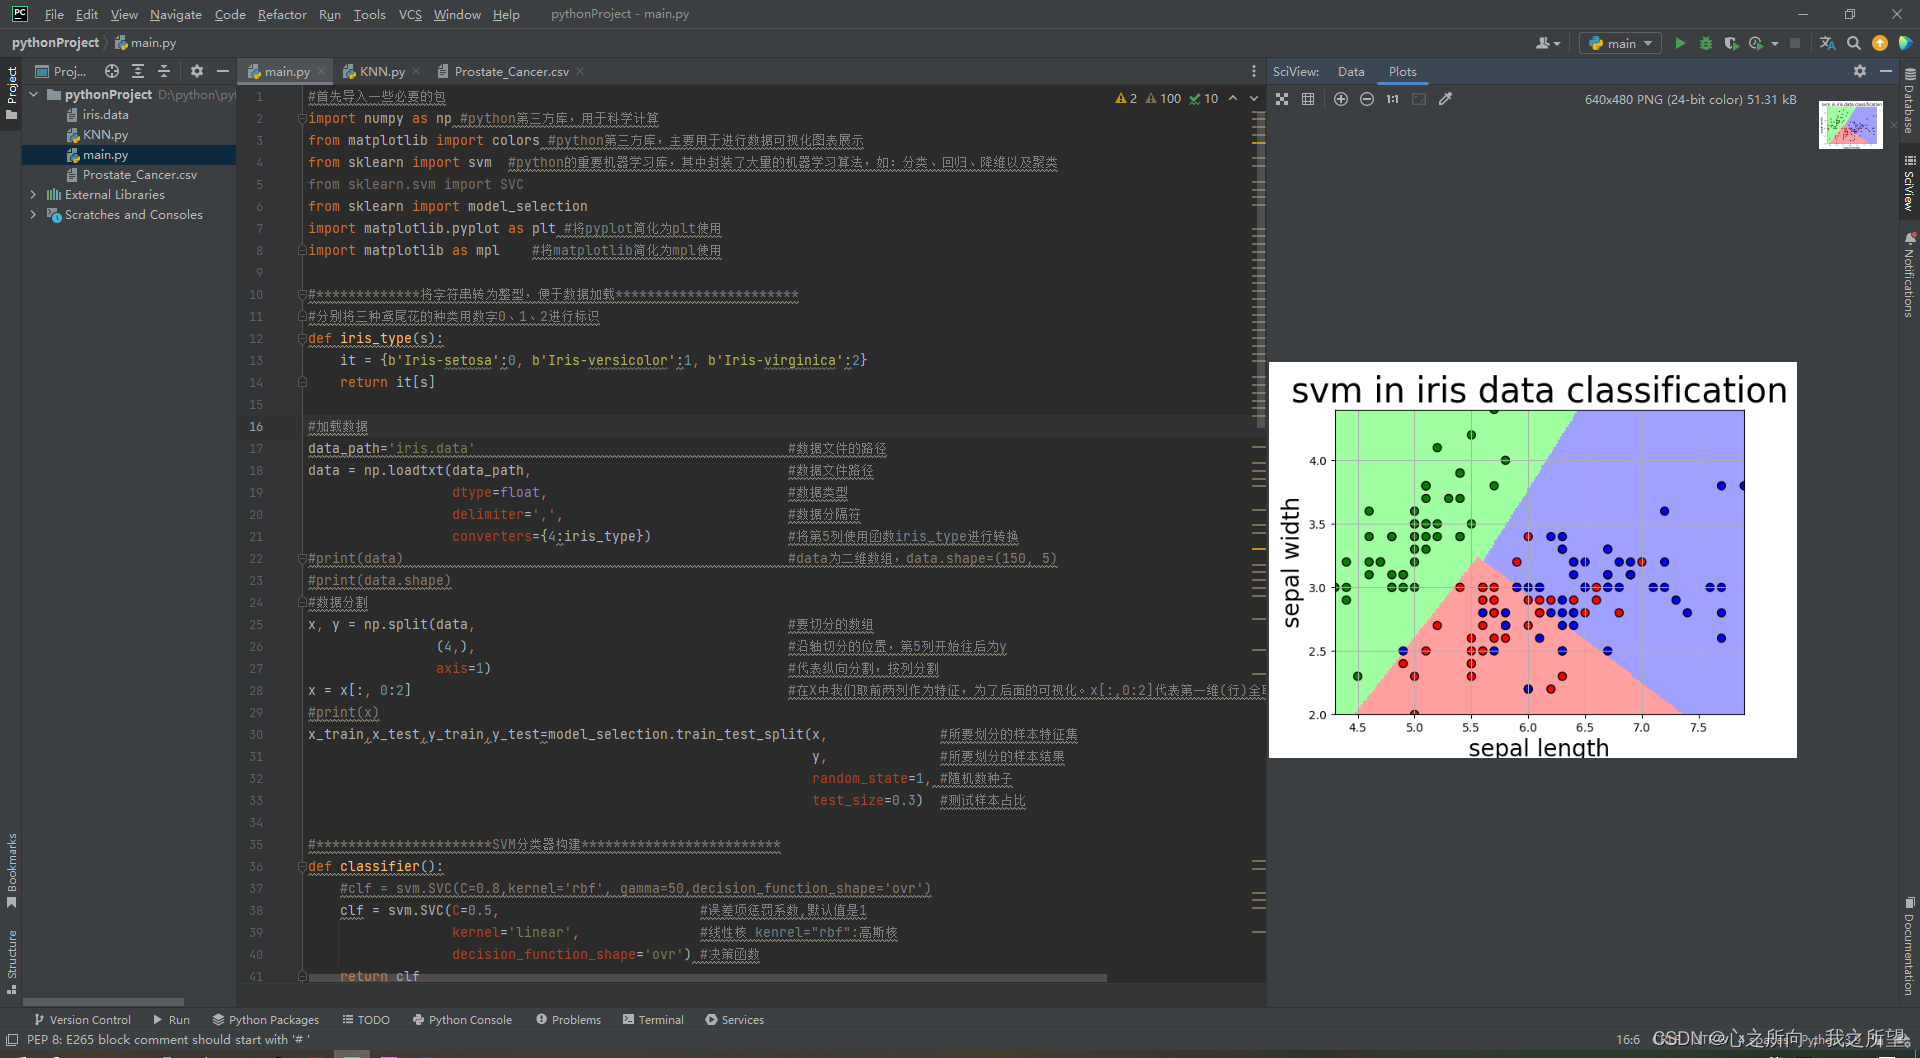Expand all in Project tree toolbar
The image size is (1920, 1058).
[x=138, y=71]
